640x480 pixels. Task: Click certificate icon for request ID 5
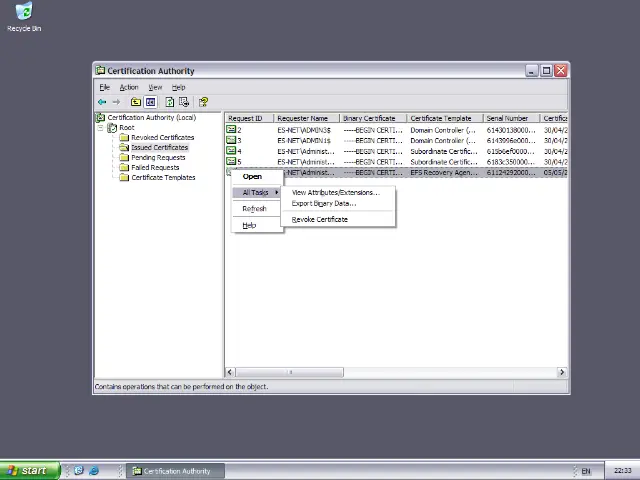point(231,162)
